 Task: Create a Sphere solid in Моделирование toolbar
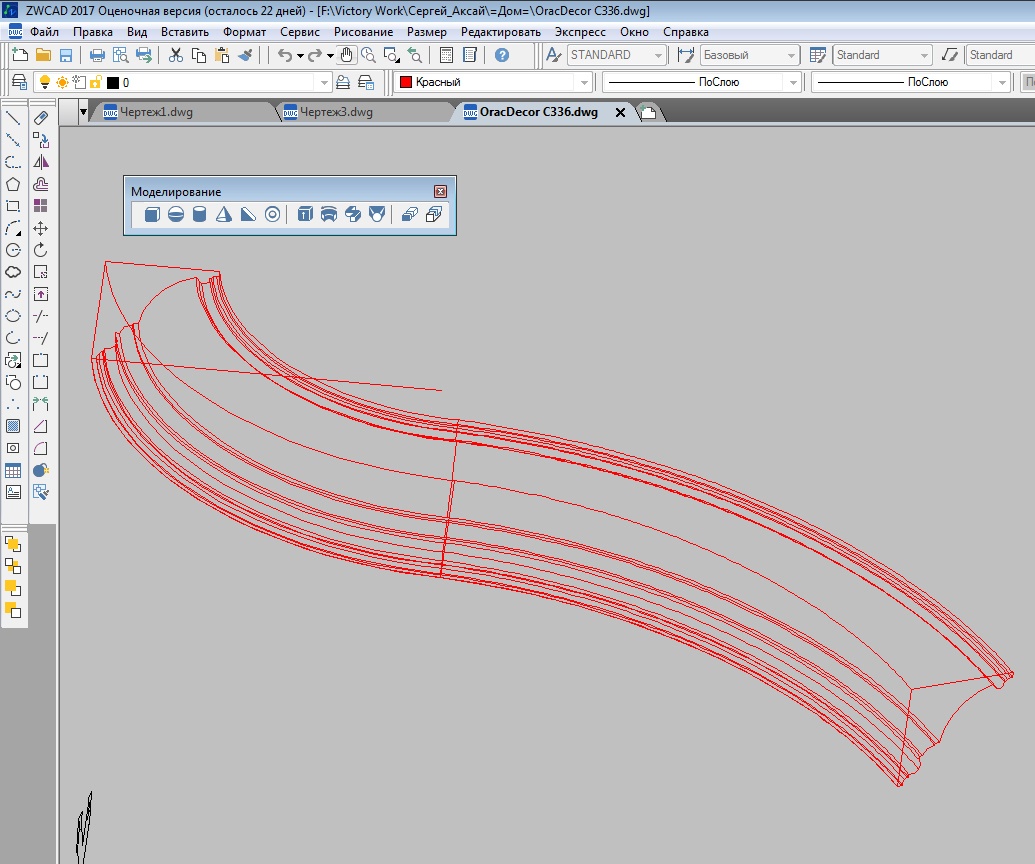click(176, 214)
